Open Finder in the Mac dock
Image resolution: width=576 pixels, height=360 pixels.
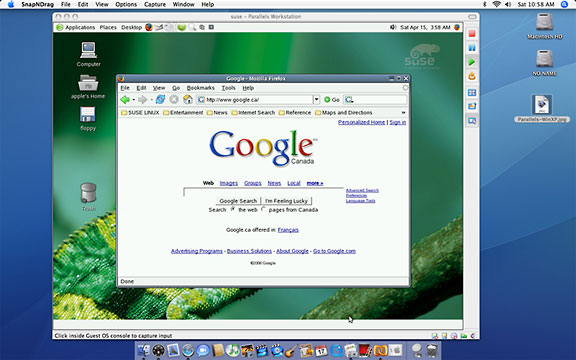point(144,350)
